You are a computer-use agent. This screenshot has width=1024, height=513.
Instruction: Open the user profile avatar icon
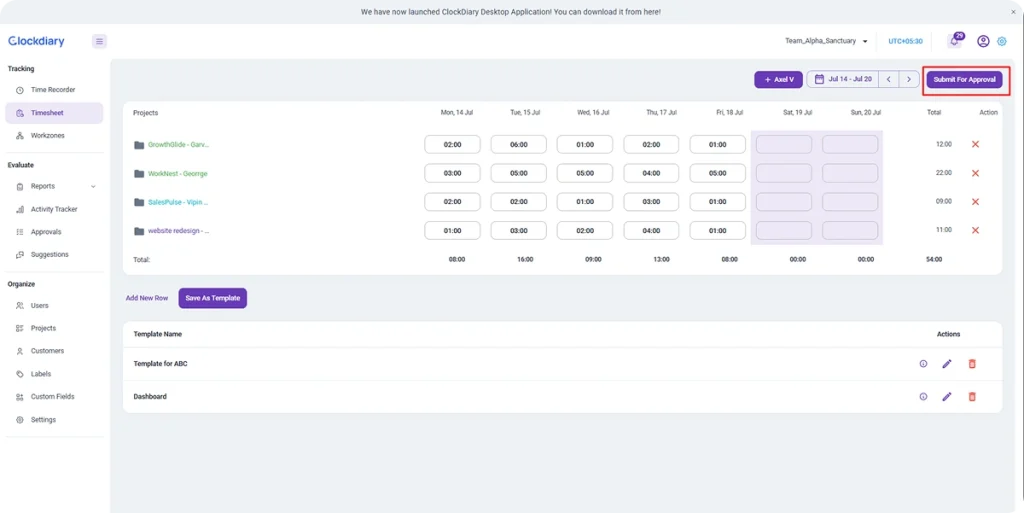[x=983, y=41]
